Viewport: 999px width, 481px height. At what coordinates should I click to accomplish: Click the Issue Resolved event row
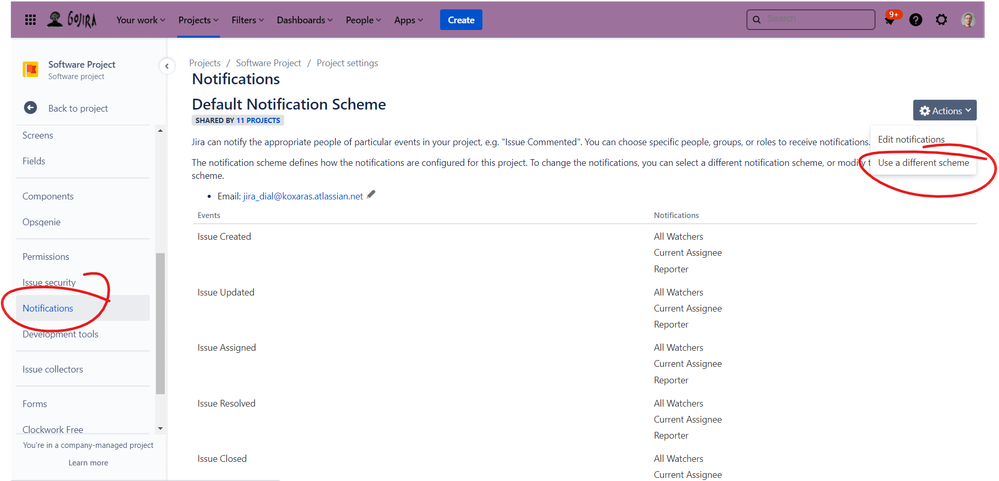tap(584, 419)
